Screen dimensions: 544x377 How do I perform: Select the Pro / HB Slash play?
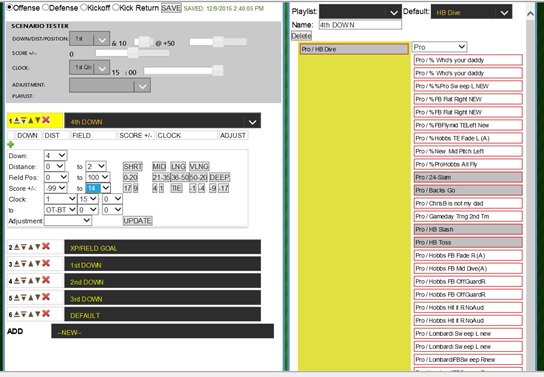[x=468, y=229]
